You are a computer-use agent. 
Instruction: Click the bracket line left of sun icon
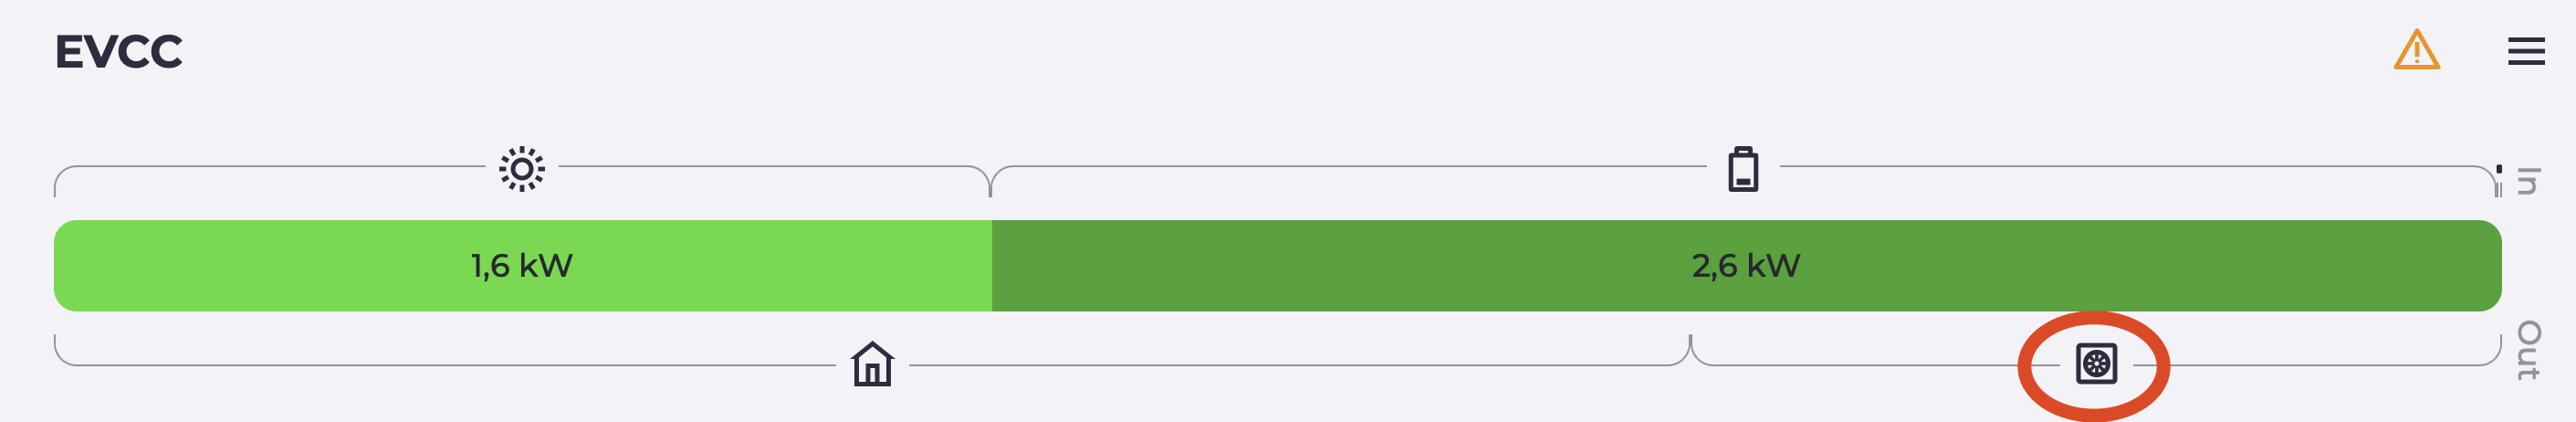[270, 167]
